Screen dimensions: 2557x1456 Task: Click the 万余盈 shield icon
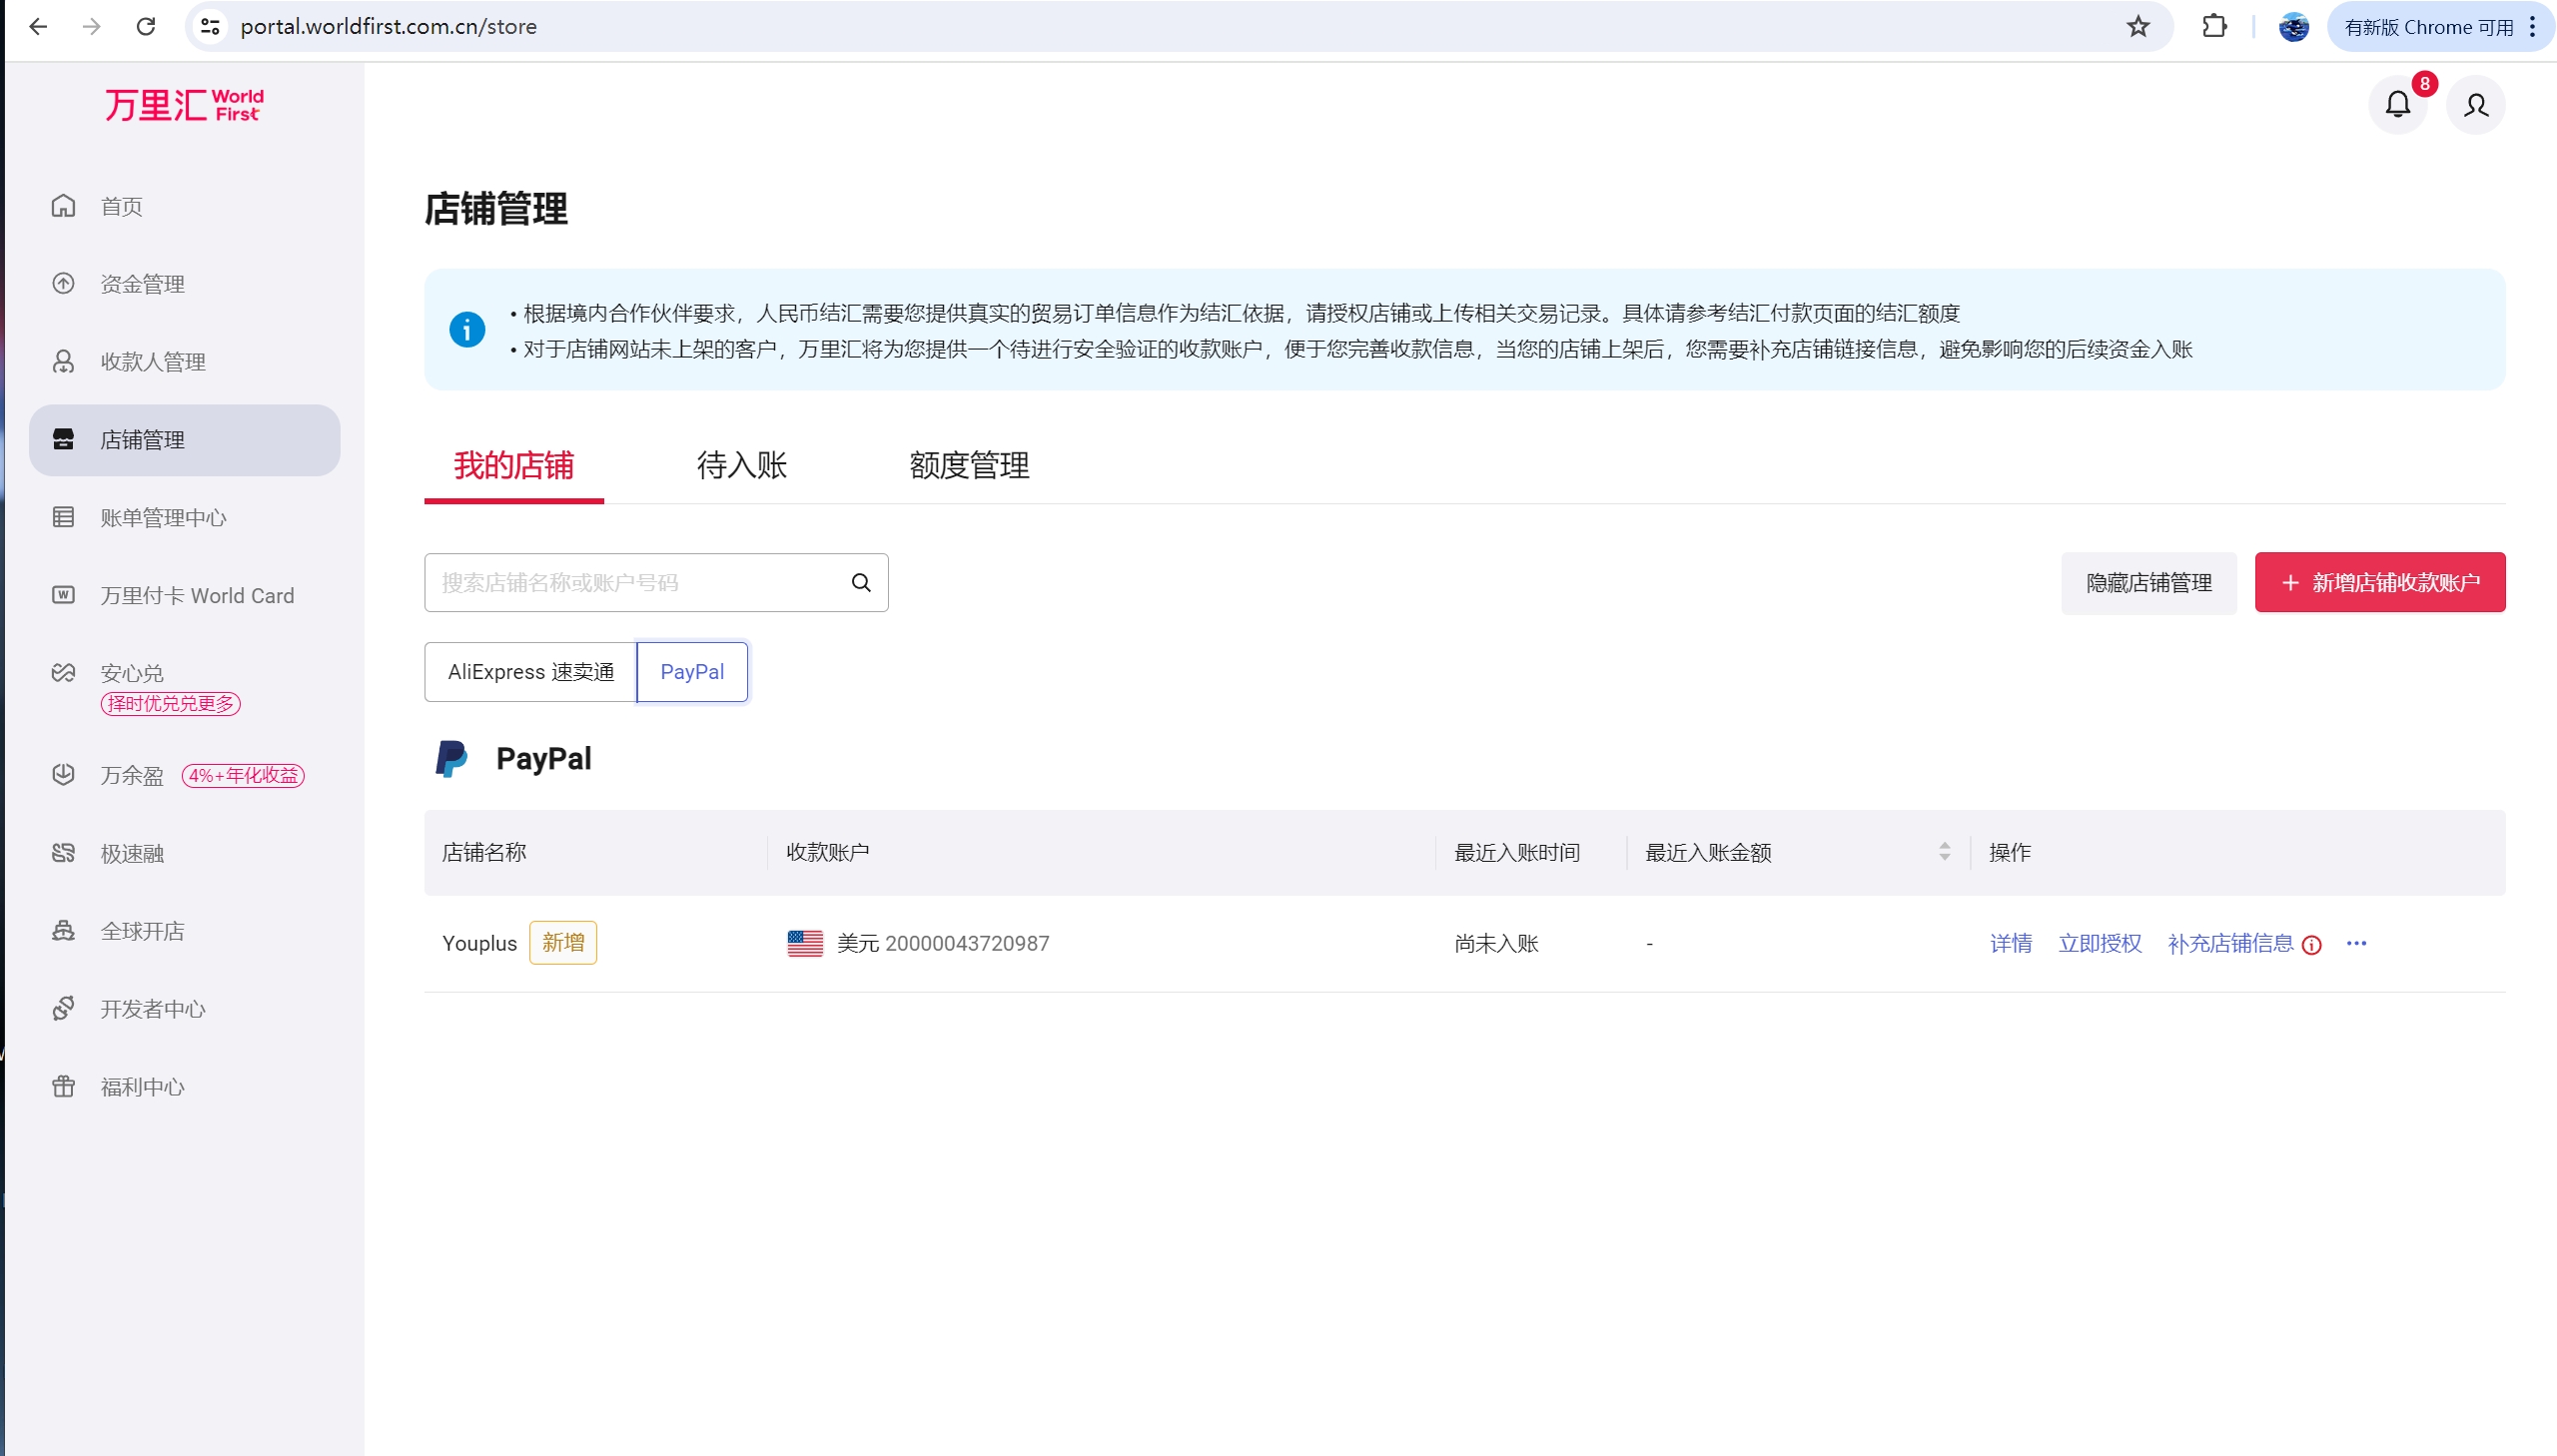click(63, 774)
